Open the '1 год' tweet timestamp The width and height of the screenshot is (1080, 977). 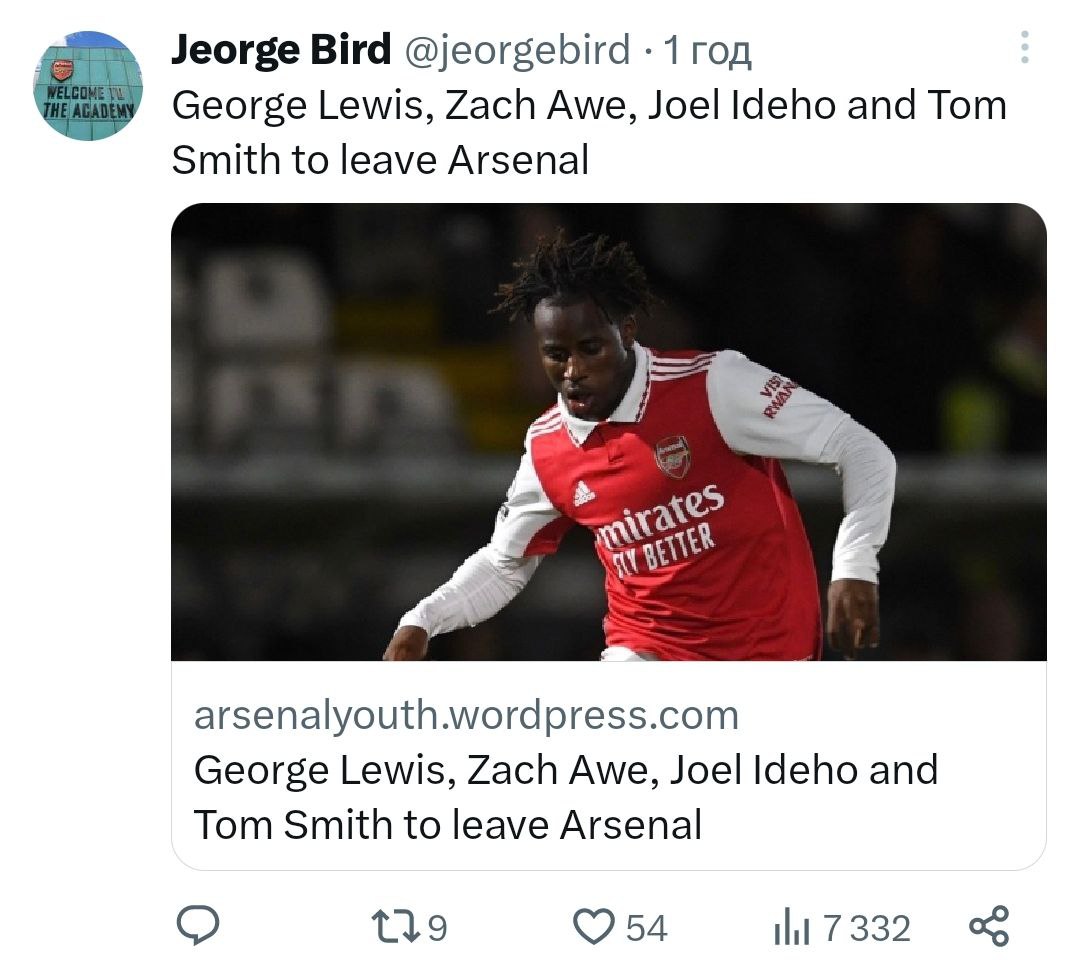[707, 49]
